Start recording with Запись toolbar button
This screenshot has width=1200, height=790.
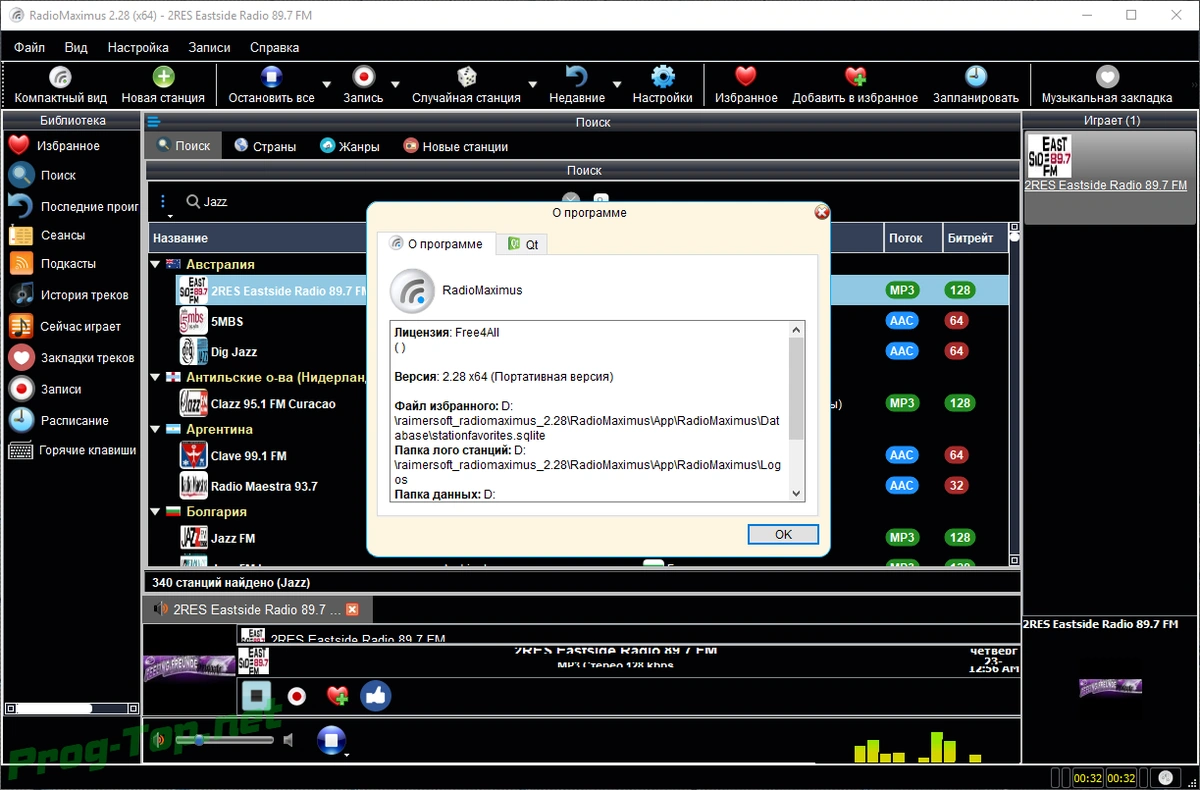coord(363,85)
